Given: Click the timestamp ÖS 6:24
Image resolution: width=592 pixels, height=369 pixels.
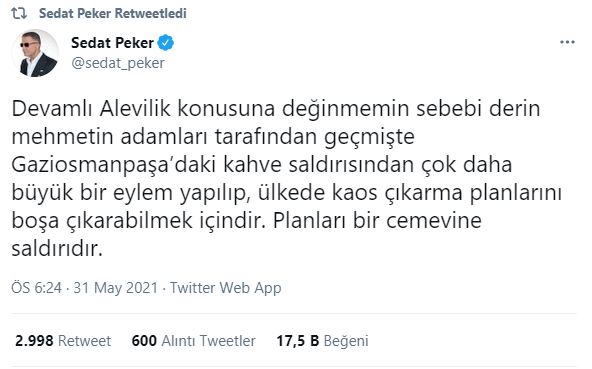Looking at the screenshot, I should tap(36, 288).
